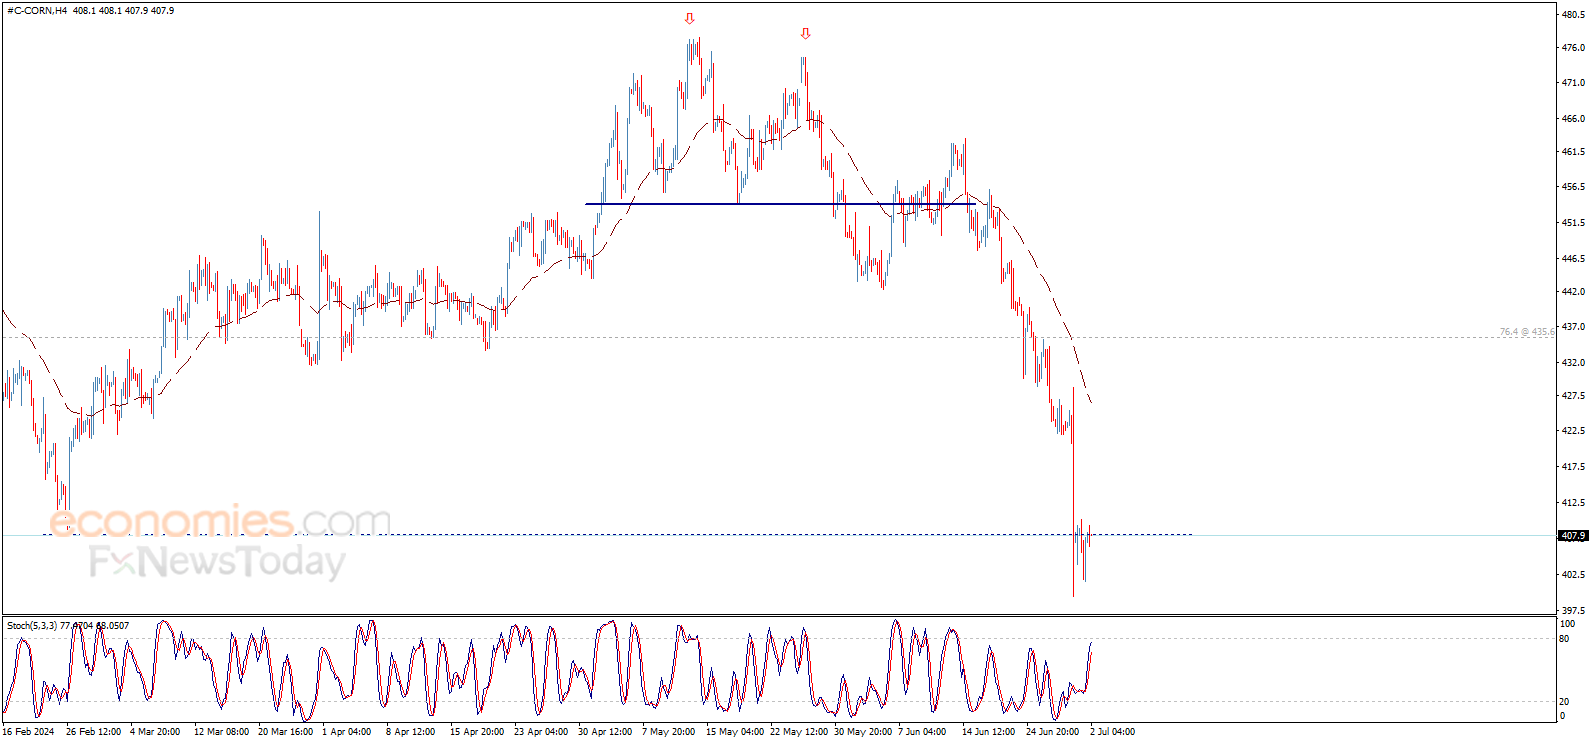Click the 407.9 current price label
Screen dimensions: 1596x743
click(1573, 536)
